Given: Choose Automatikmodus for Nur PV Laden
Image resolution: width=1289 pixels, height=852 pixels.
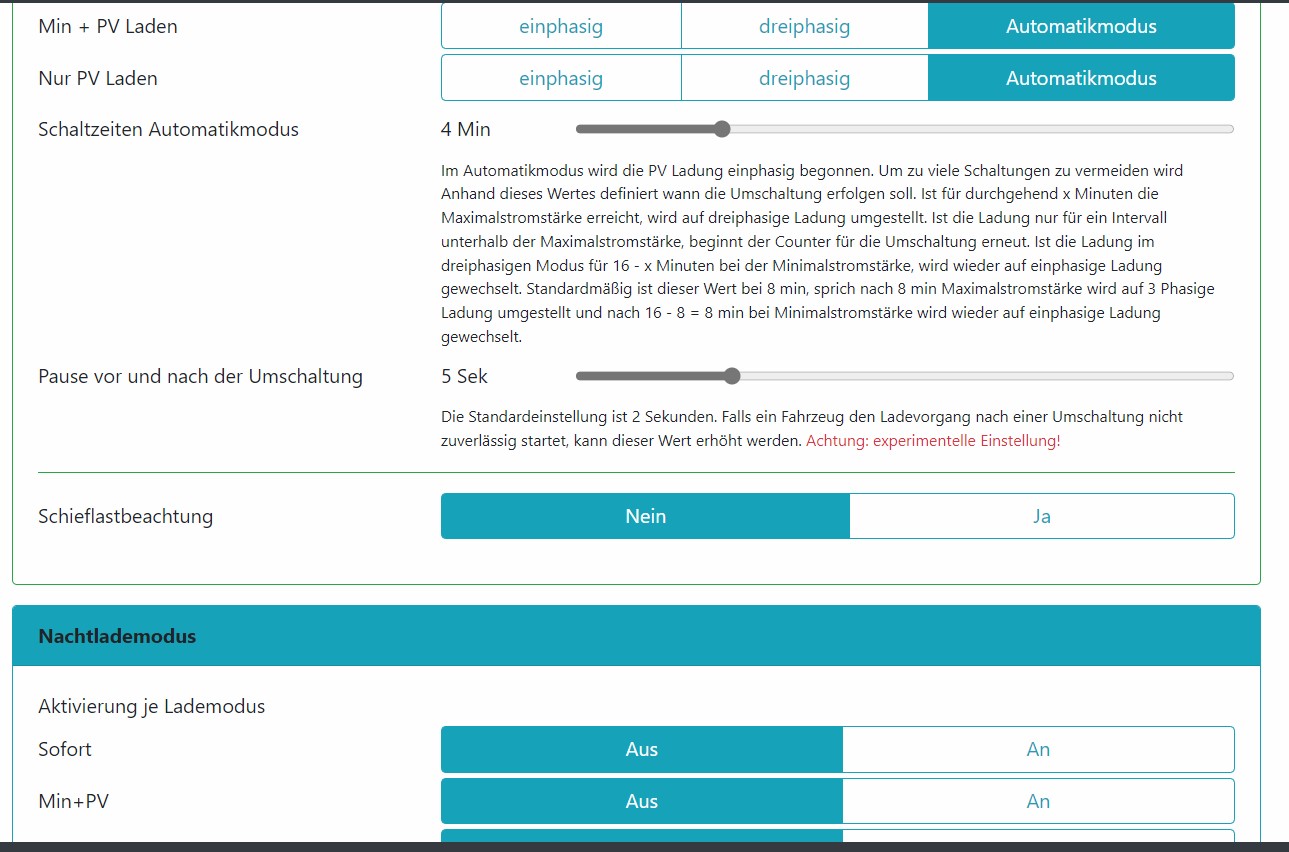Looking at the screenshot, I should 1081,78.
